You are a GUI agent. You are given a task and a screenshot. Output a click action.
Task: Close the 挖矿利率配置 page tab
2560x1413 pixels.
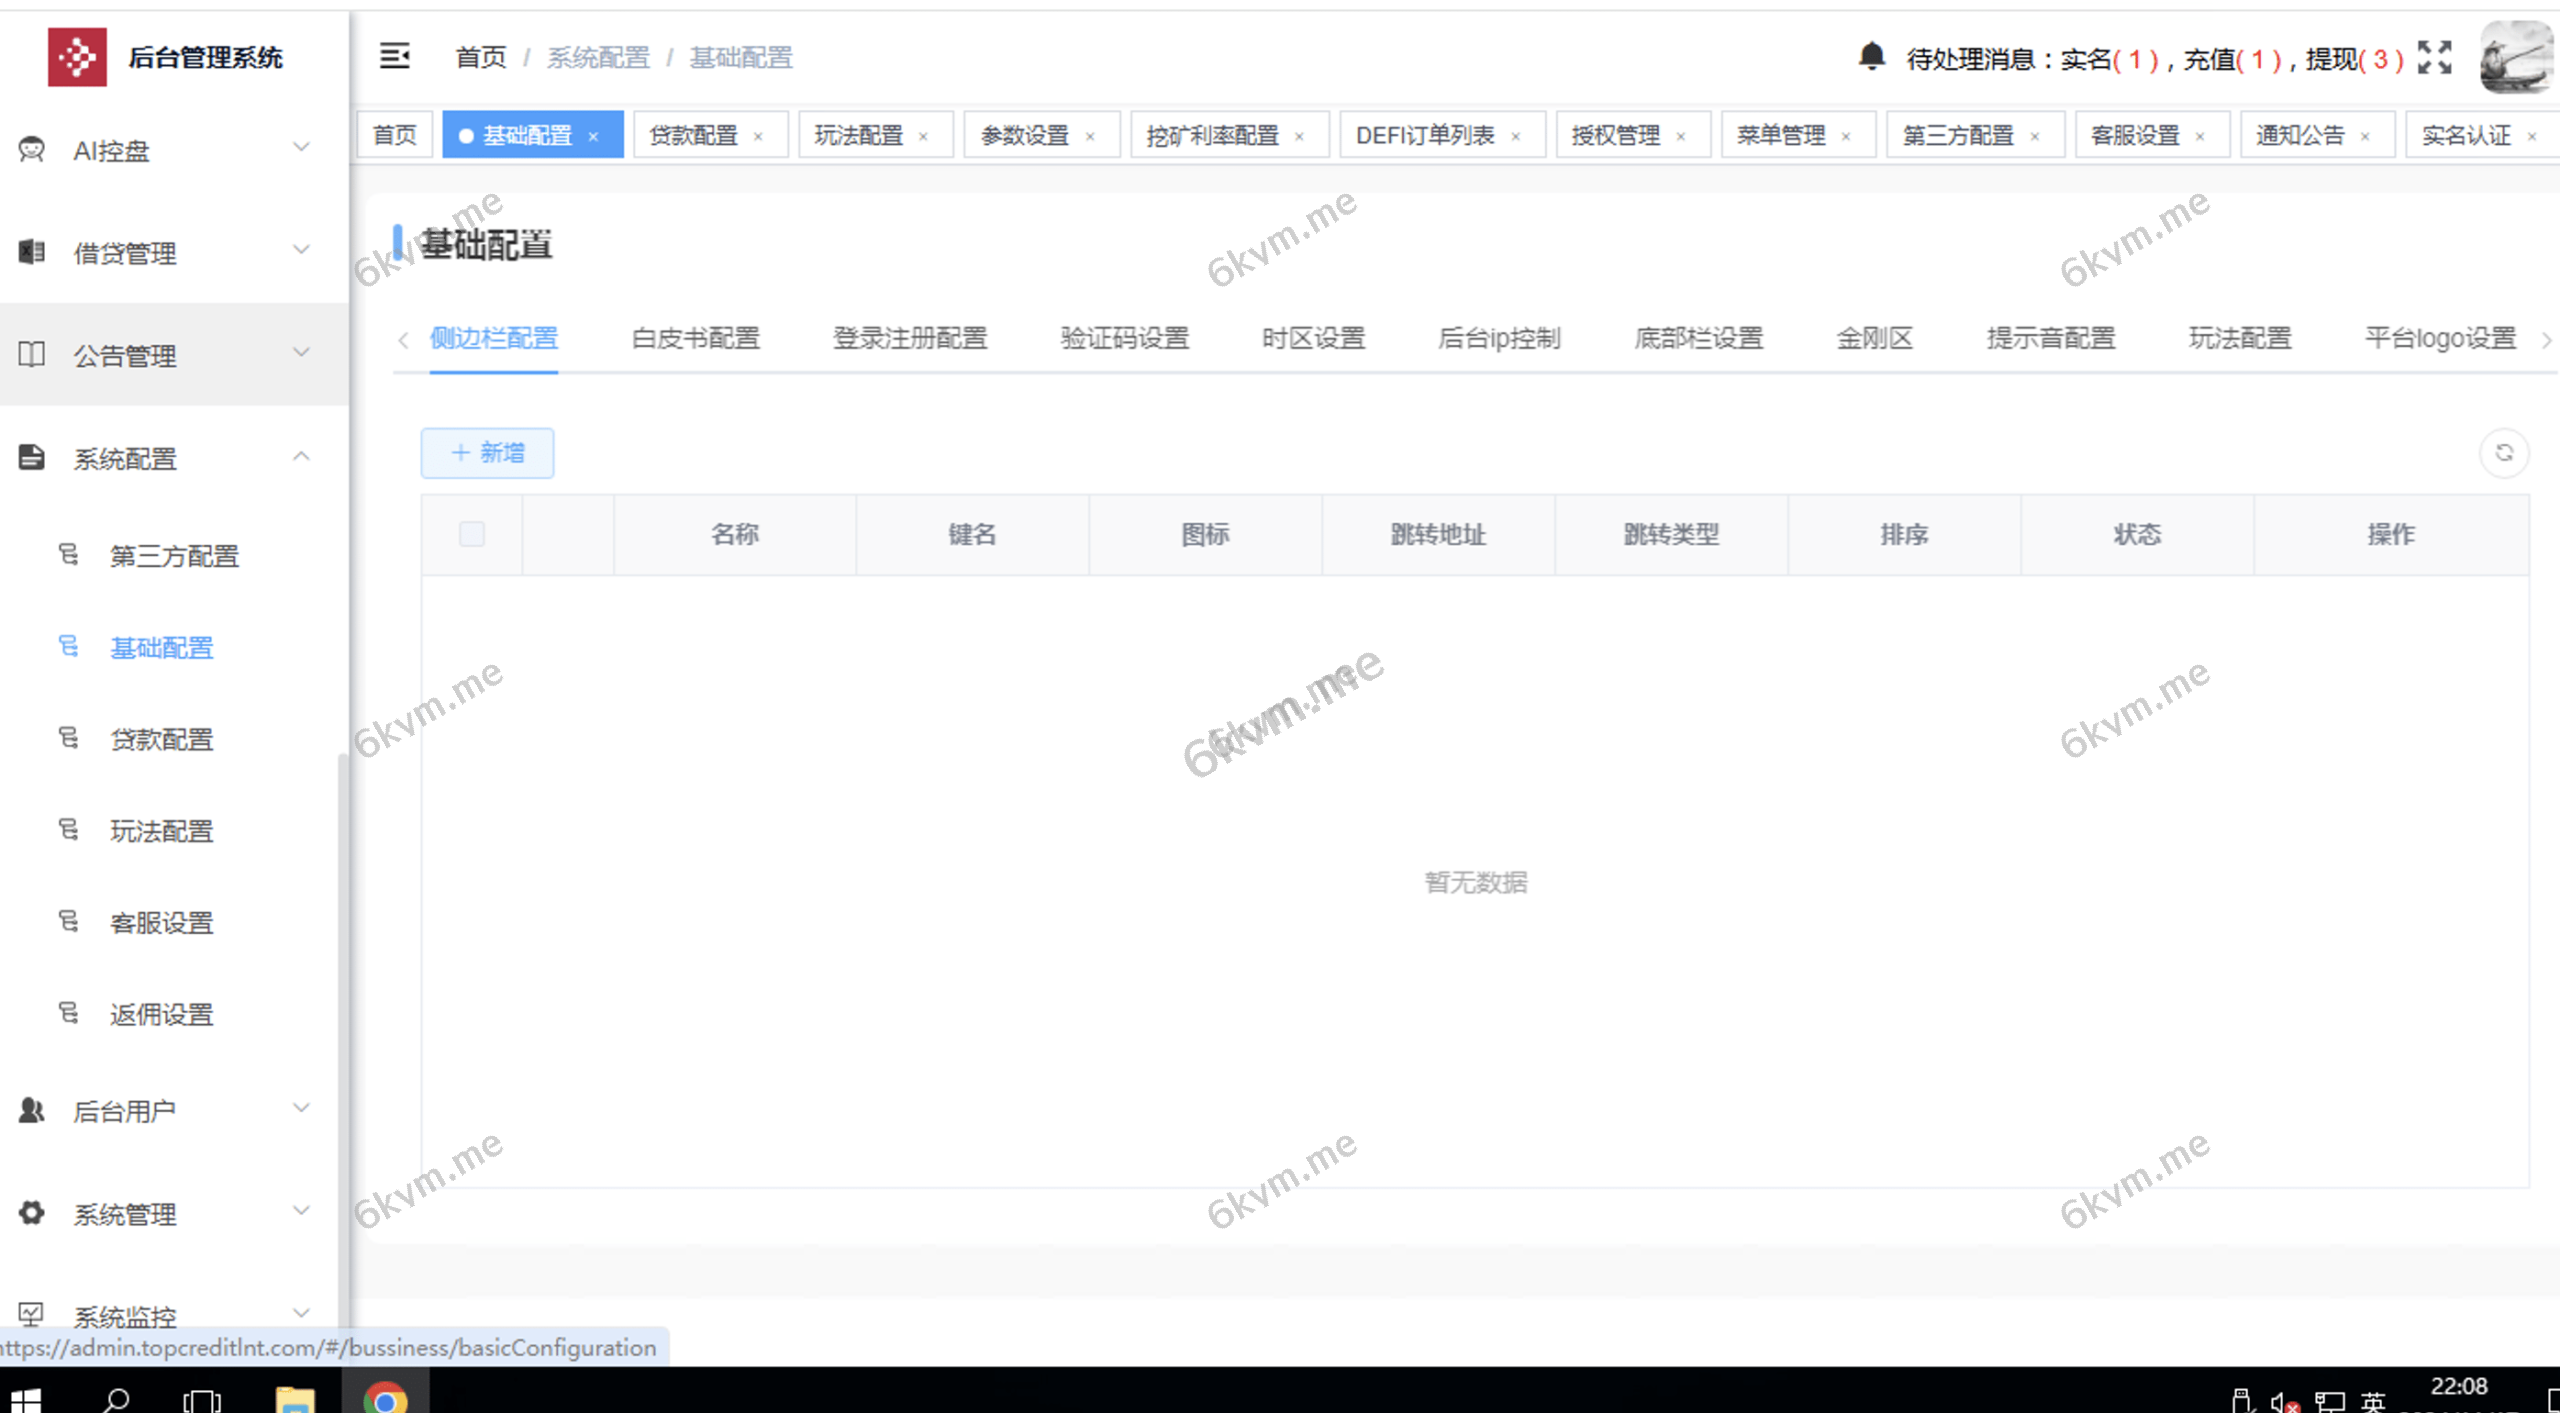pos(1299,136)
